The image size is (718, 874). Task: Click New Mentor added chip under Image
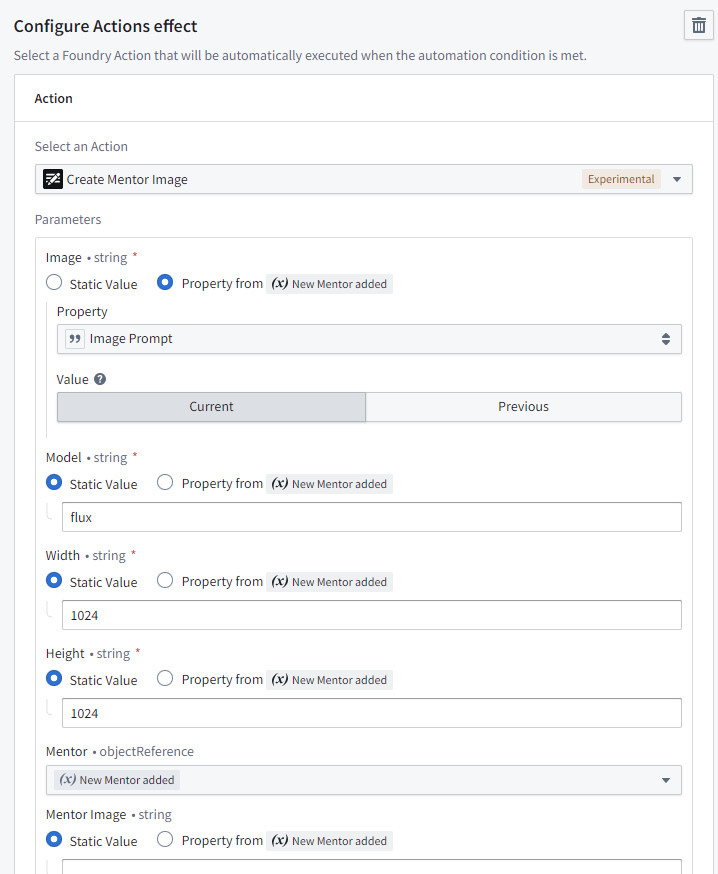point(329,284)
